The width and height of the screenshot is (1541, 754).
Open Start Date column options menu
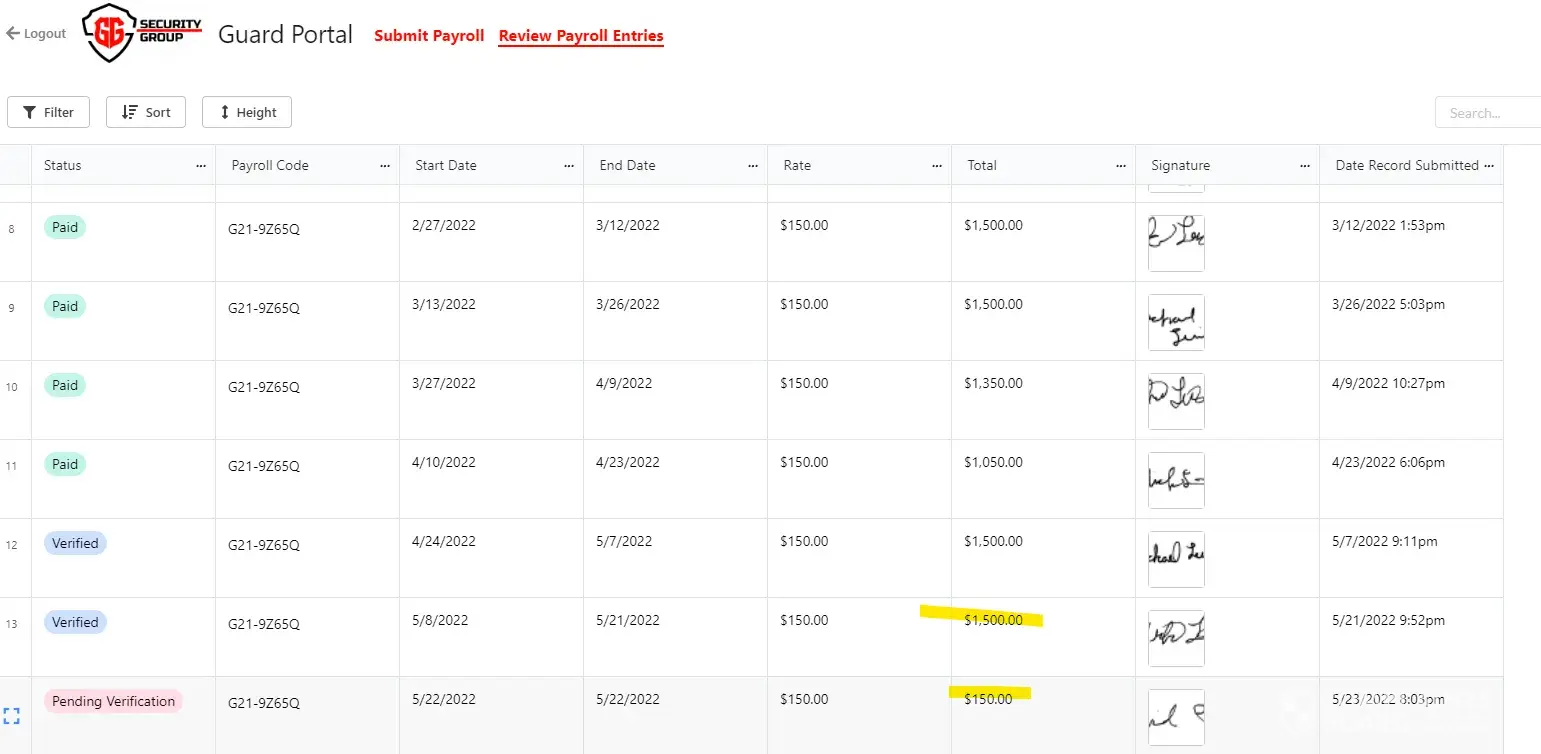tap(569, 166)
